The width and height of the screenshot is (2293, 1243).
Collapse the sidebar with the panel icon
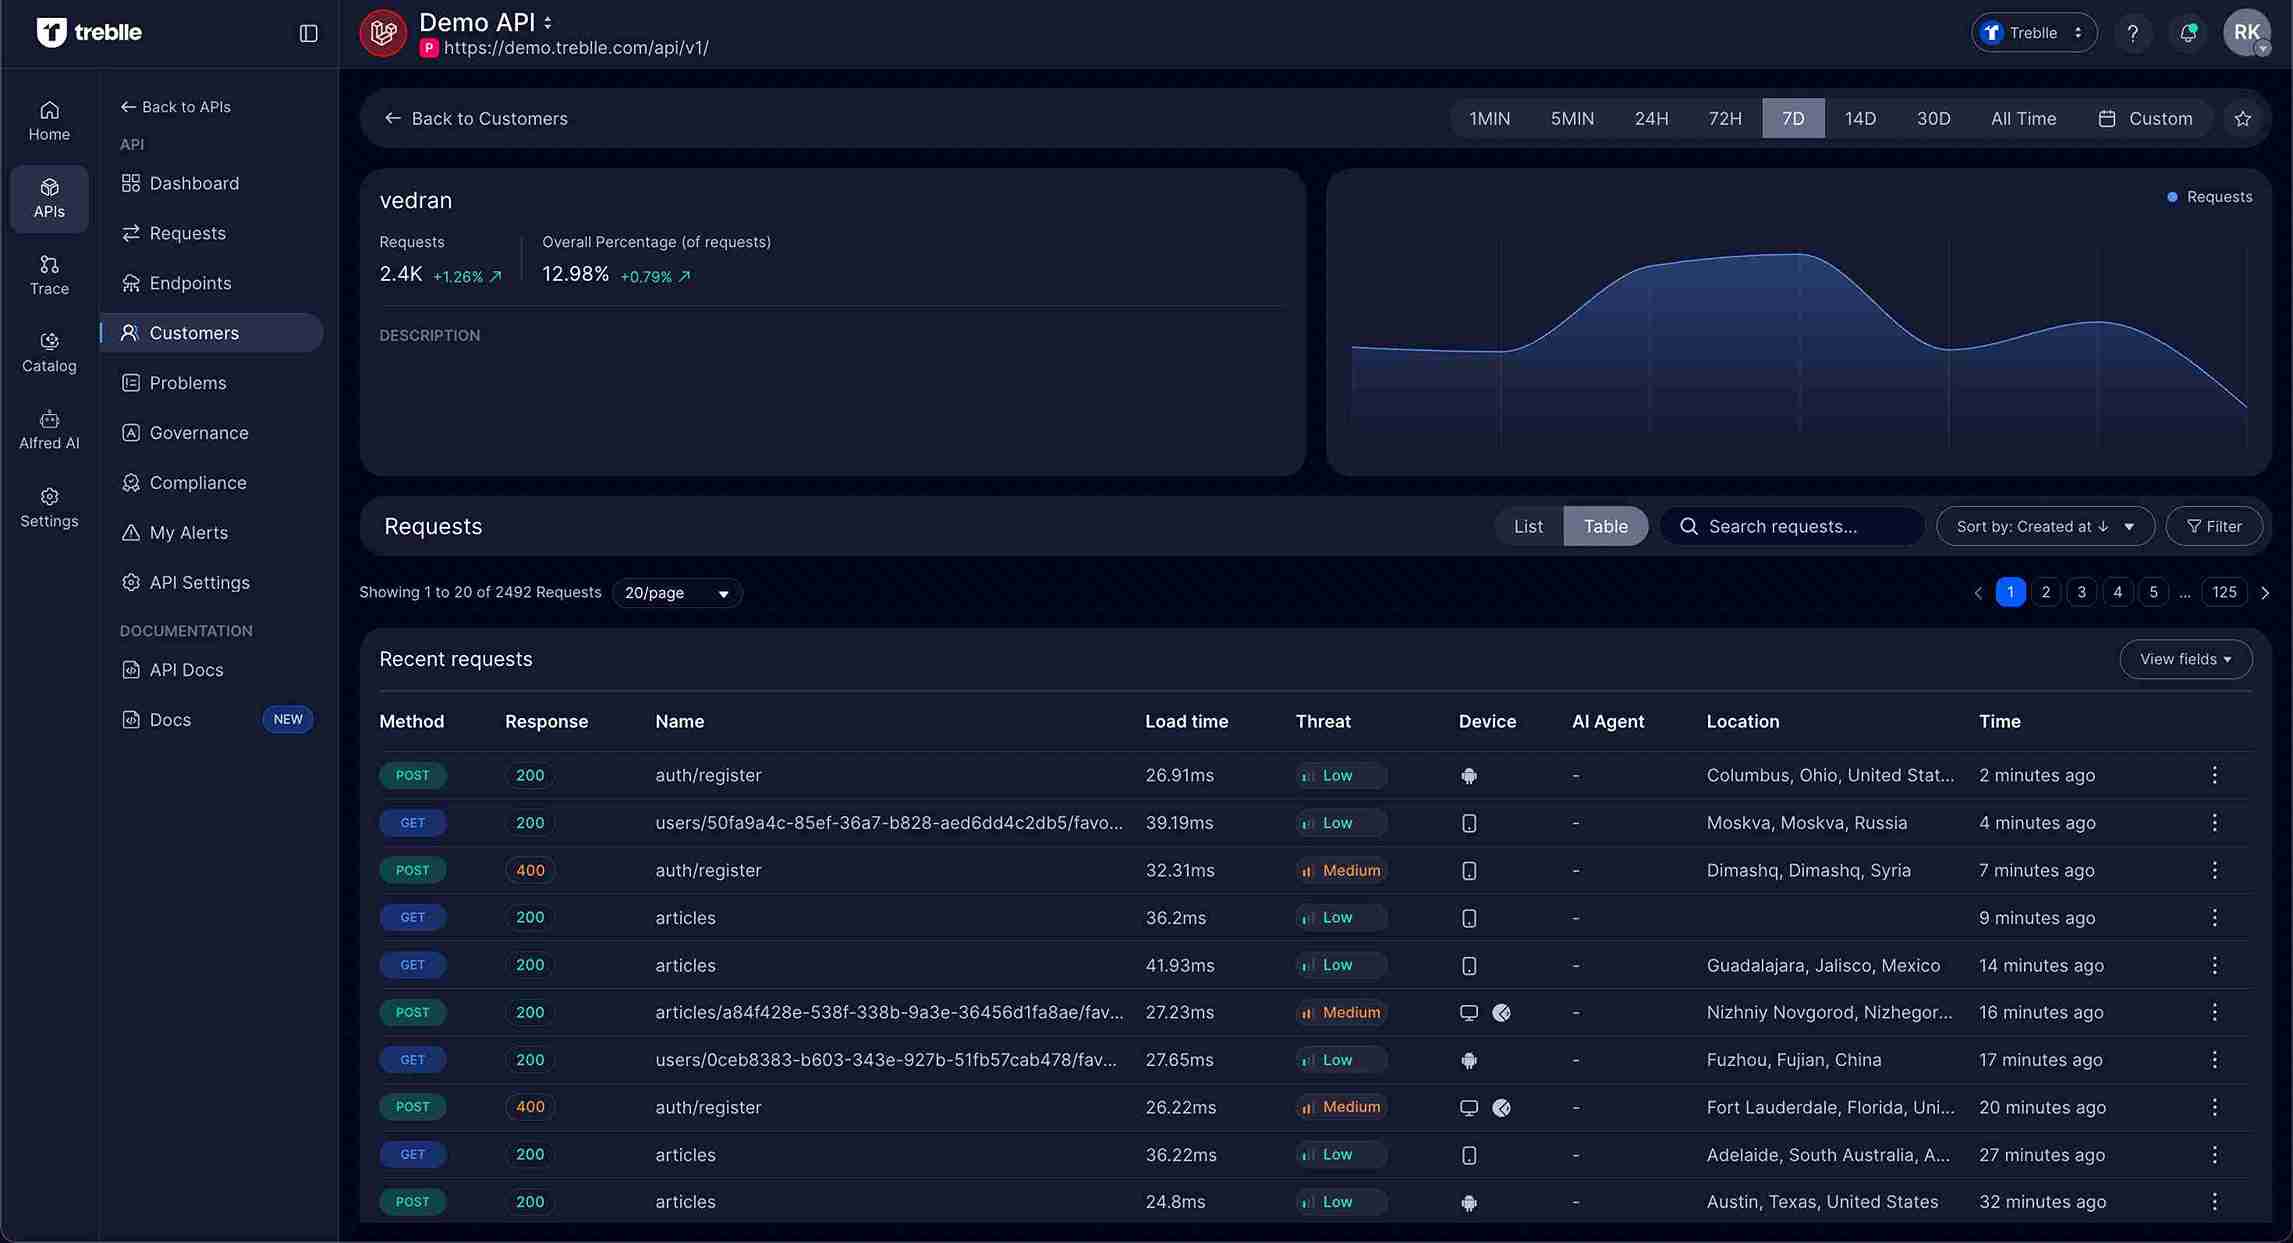[x=307, y=33]
